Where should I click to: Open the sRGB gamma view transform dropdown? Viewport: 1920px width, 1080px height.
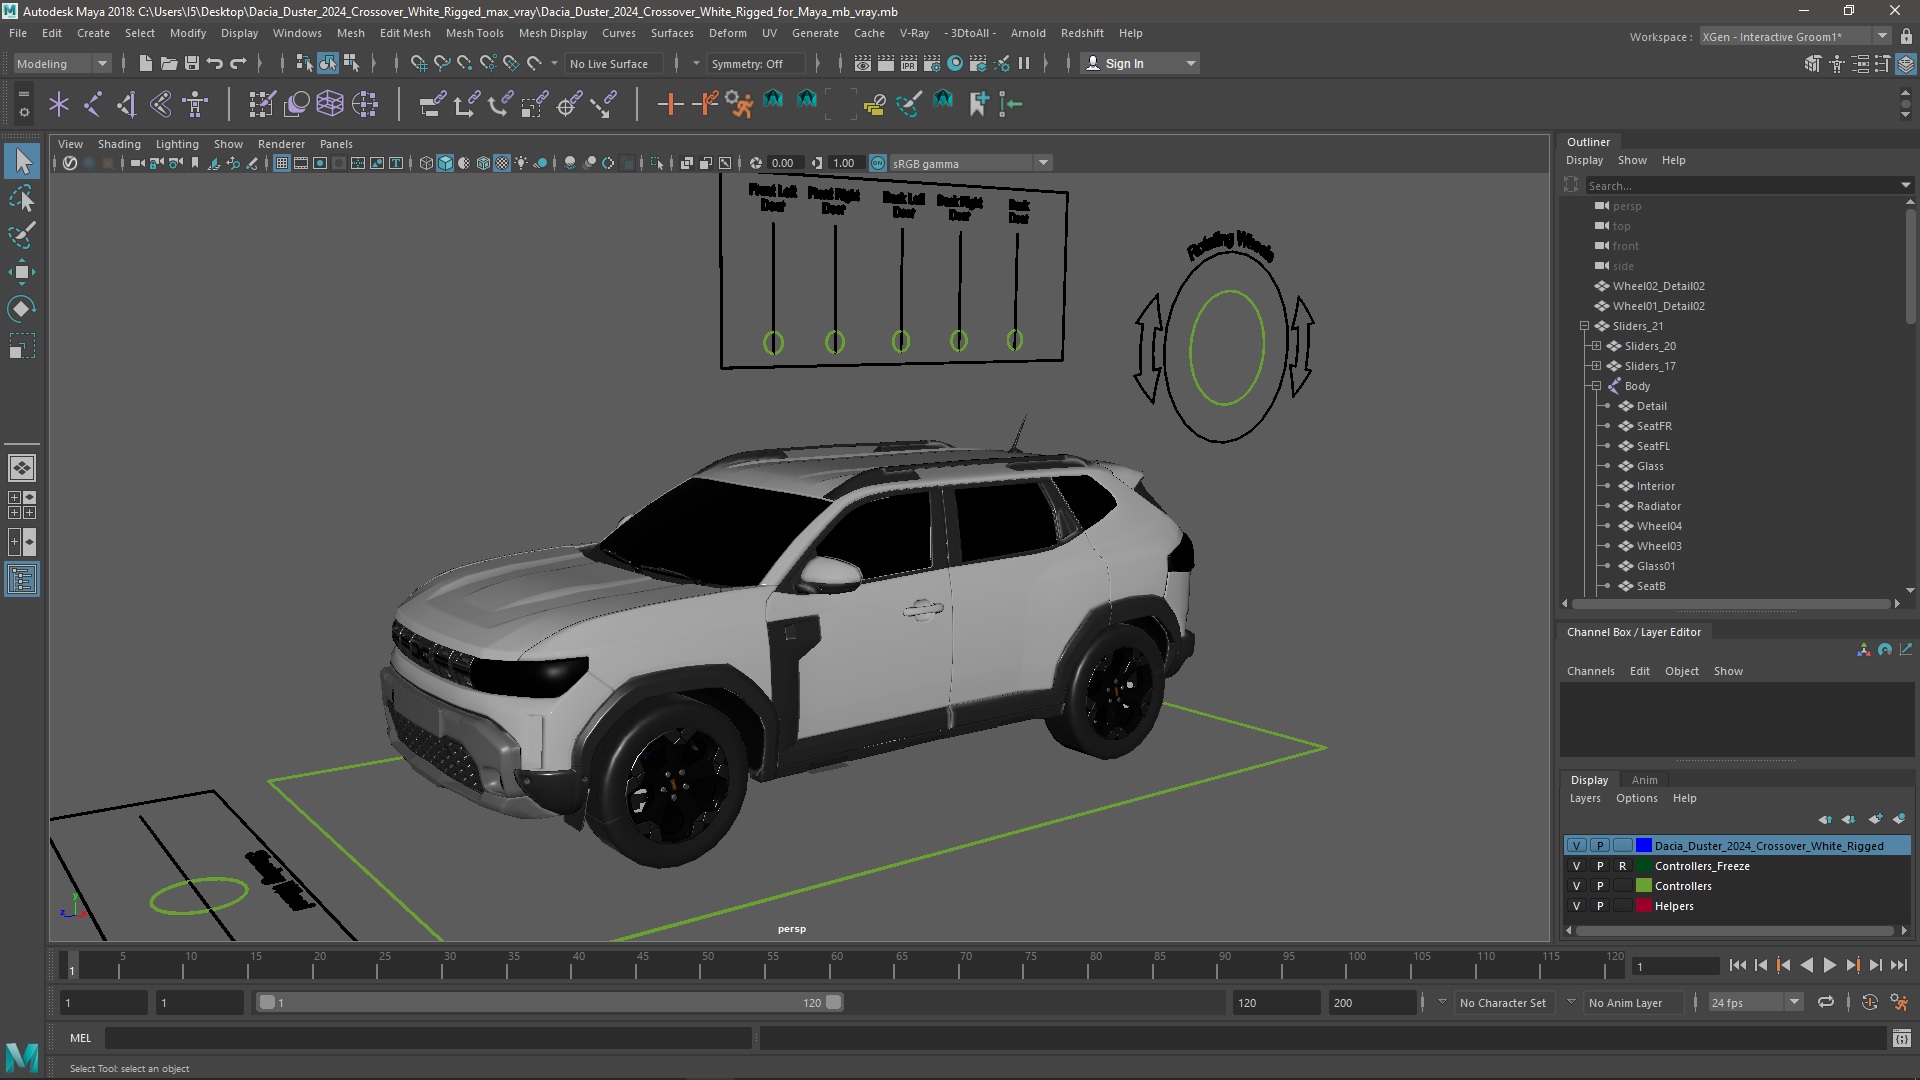[970, 163]
